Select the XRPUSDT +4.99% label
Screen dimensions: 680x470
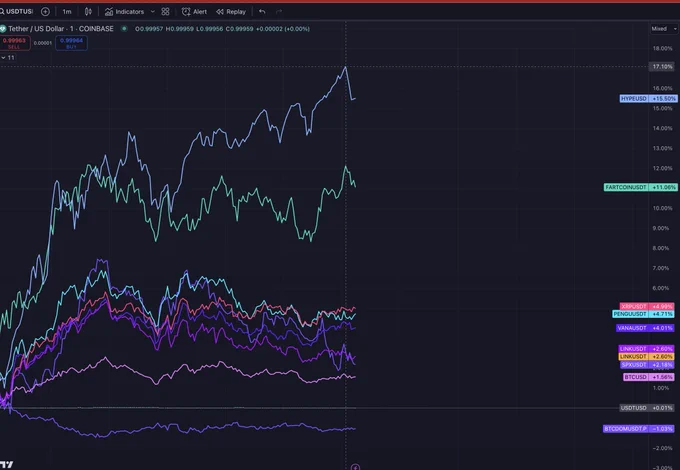tap(647, 307)
